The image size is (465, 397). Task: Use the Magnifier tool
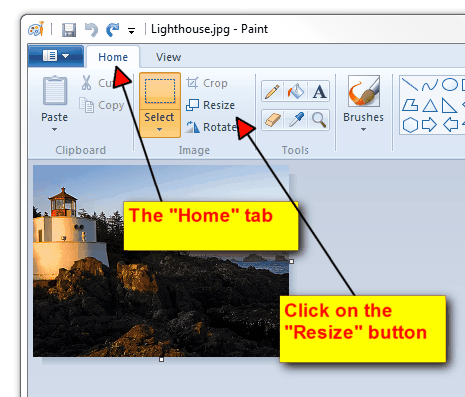pos(319,120)
